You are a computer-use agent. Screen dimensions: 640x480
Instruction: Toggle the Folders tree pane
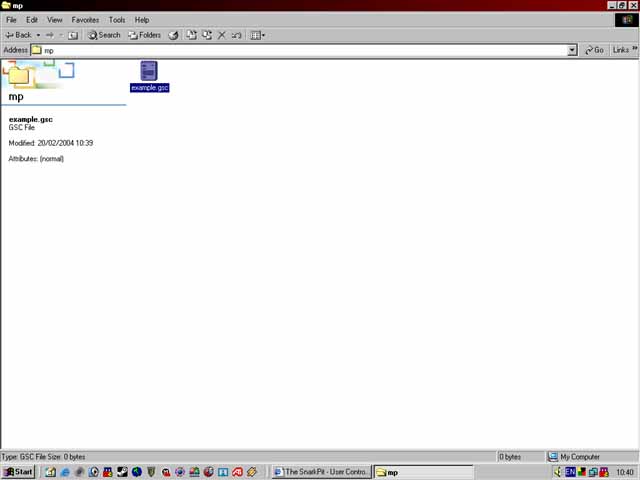pos(144,35)
